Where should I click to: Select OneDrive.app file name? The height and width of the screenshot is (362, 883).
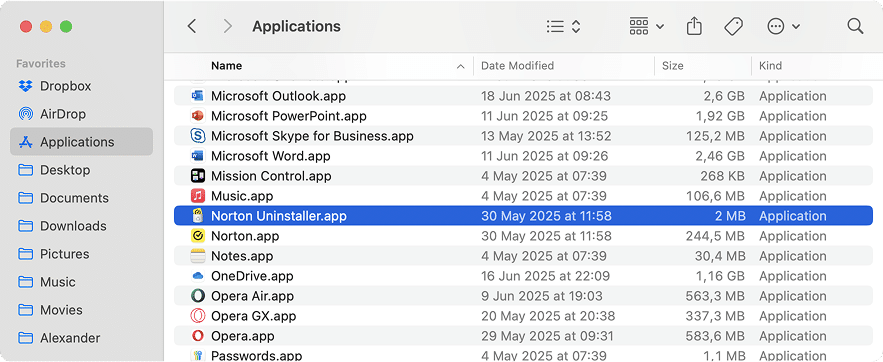click(x=252, y=276)
